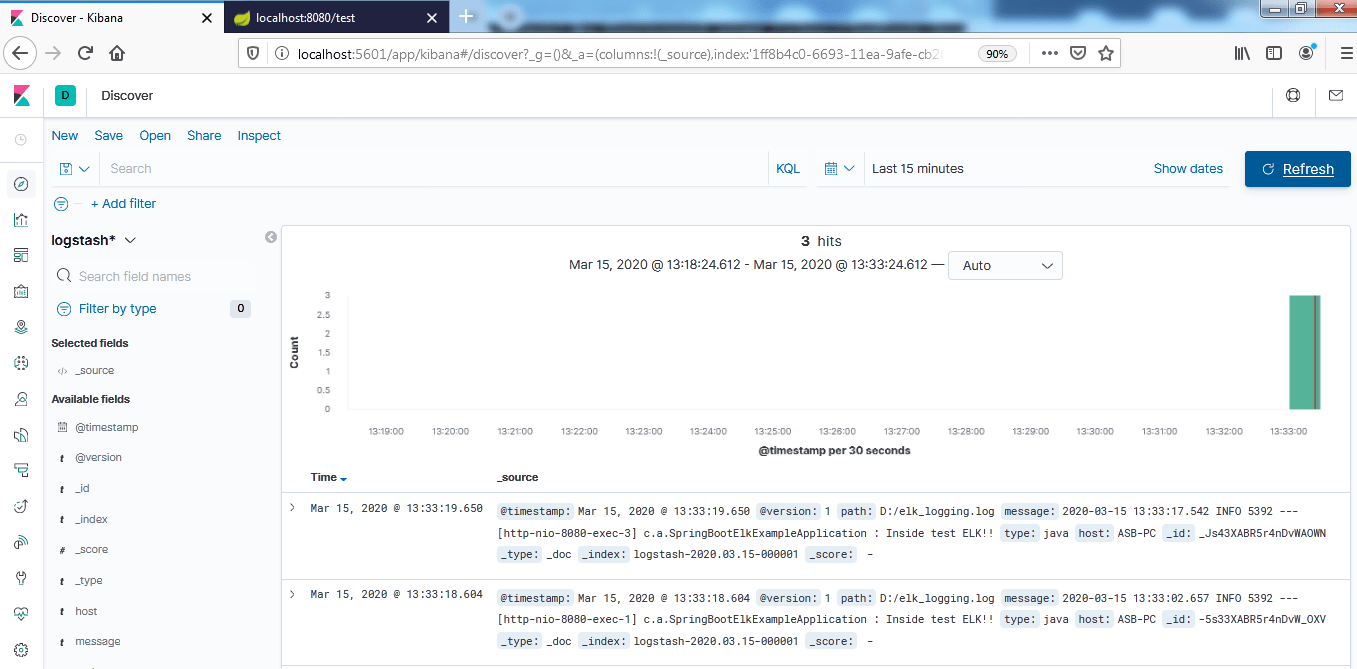Open the Maps app from sidebar
This screenshot has height=669, width=1357.
[x=21, y=326]
